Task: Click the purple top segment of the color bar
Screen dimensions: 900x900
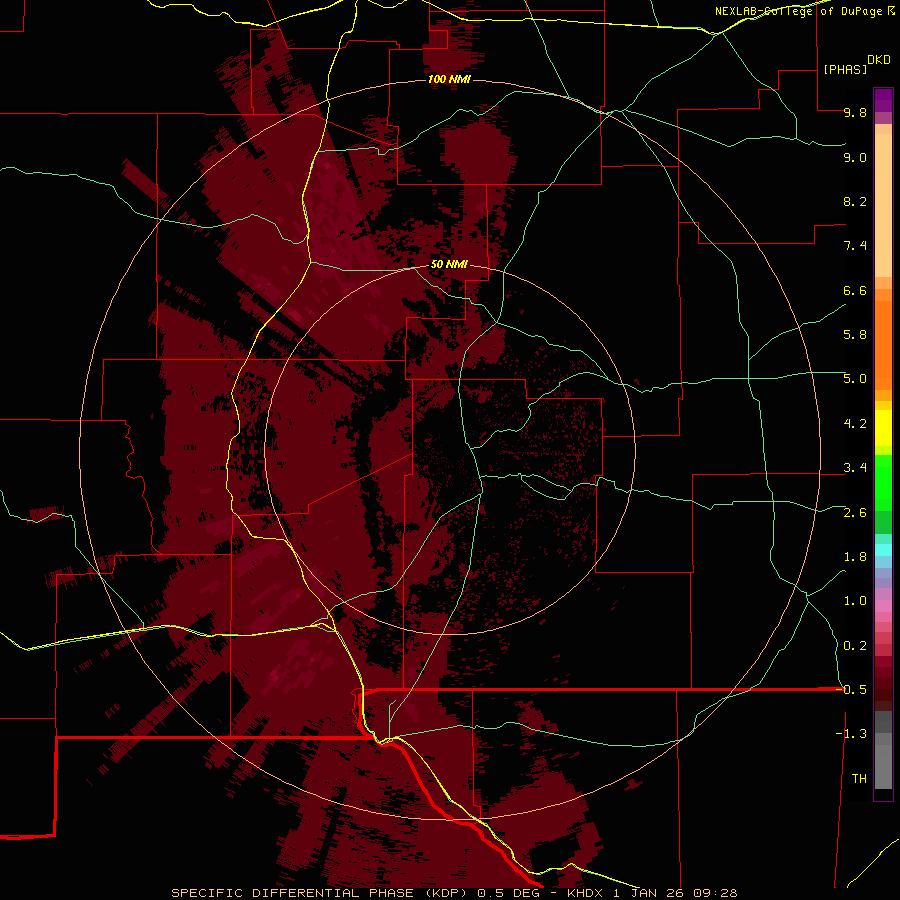Action: (883, 101)
